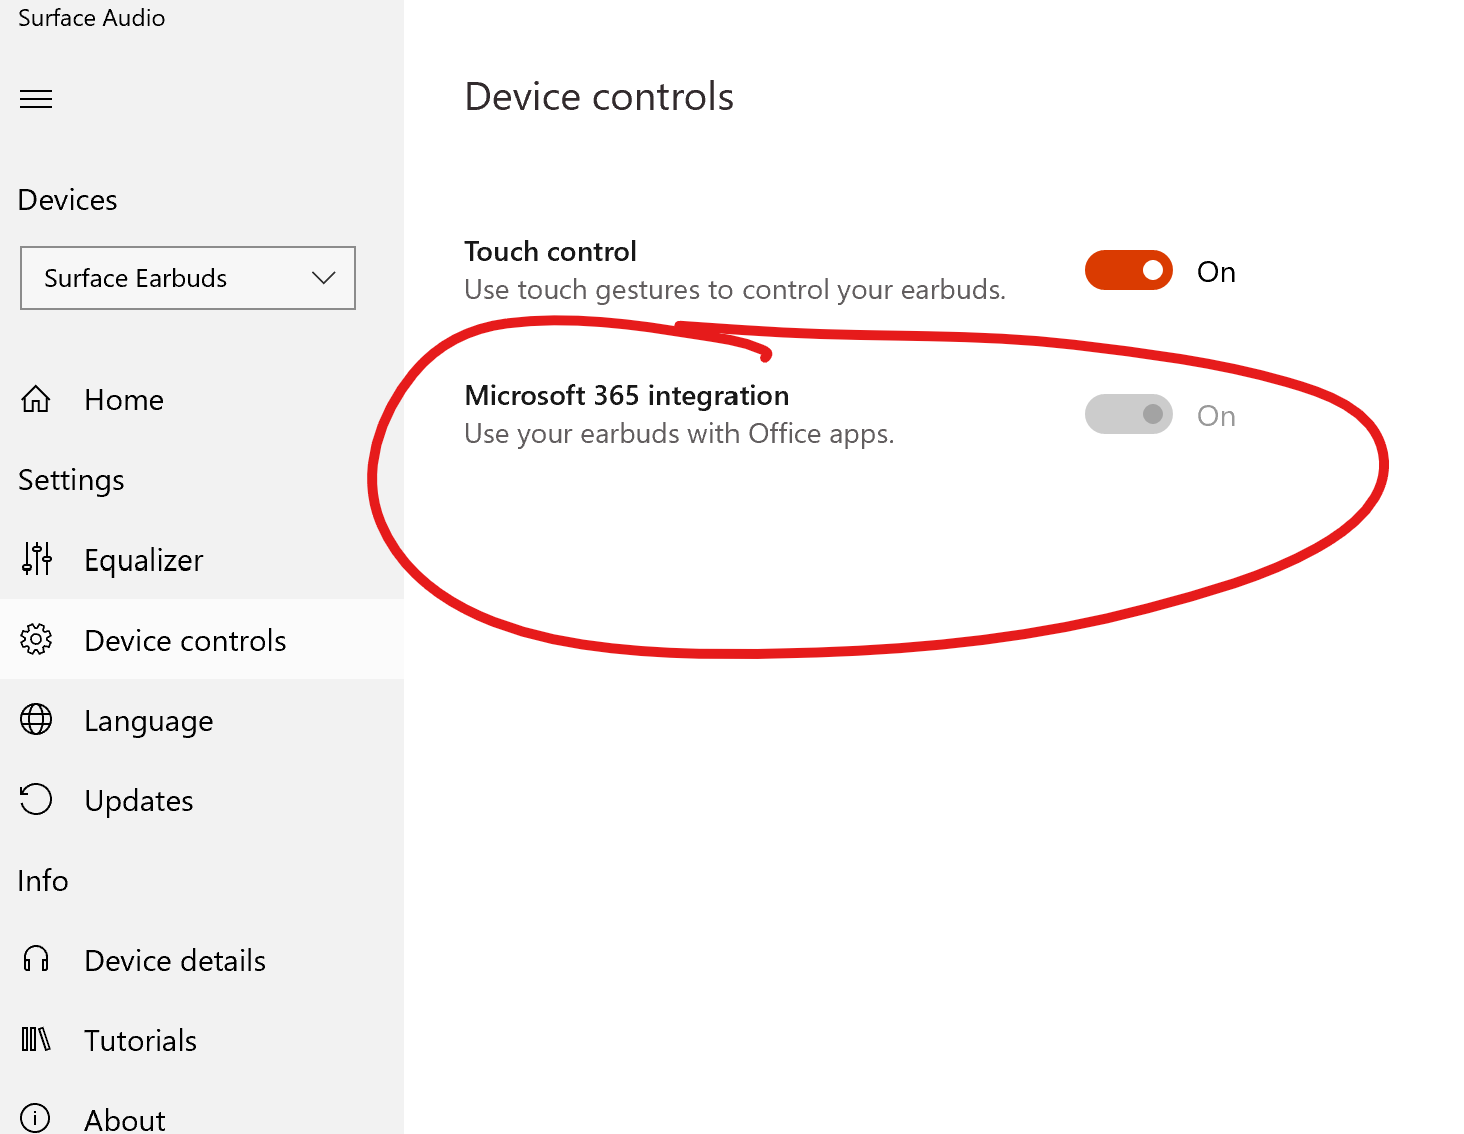
Task: Turn off the Touch control switch
Action: click(x=1129, y=270)
